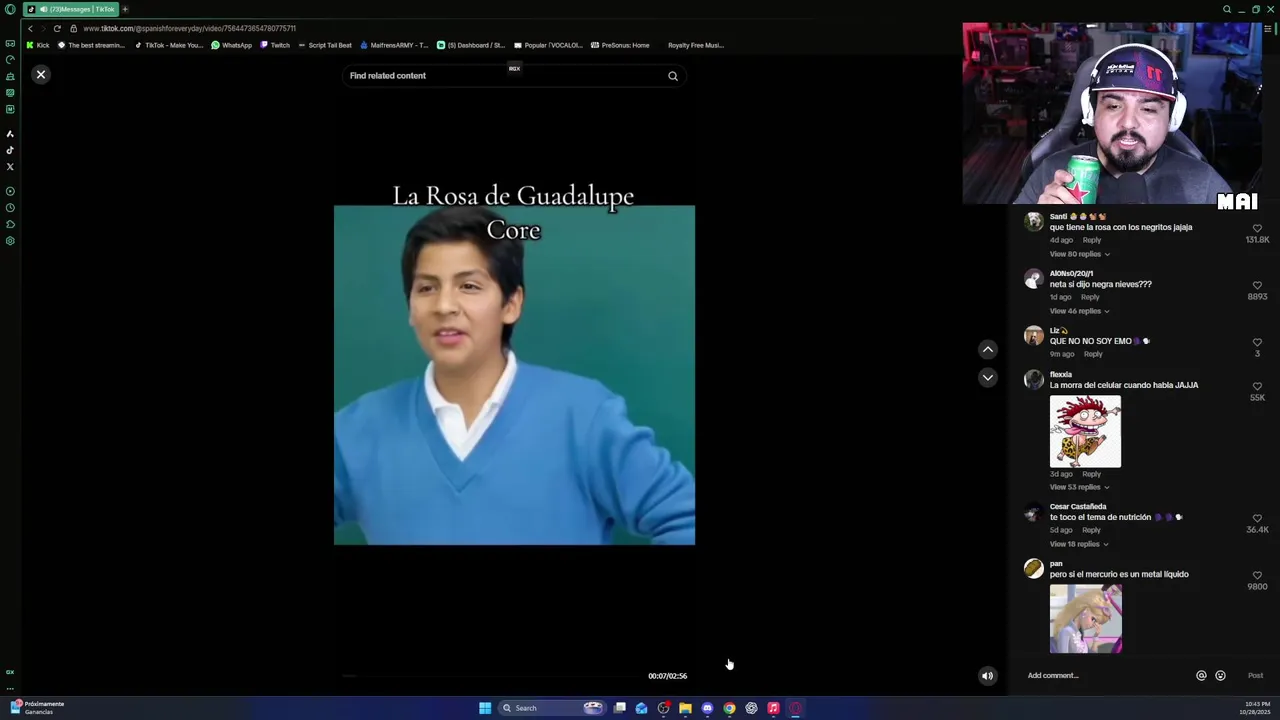
Task: Open GX Corner gamepad icon in sidebar
Action: pos(10,44)
